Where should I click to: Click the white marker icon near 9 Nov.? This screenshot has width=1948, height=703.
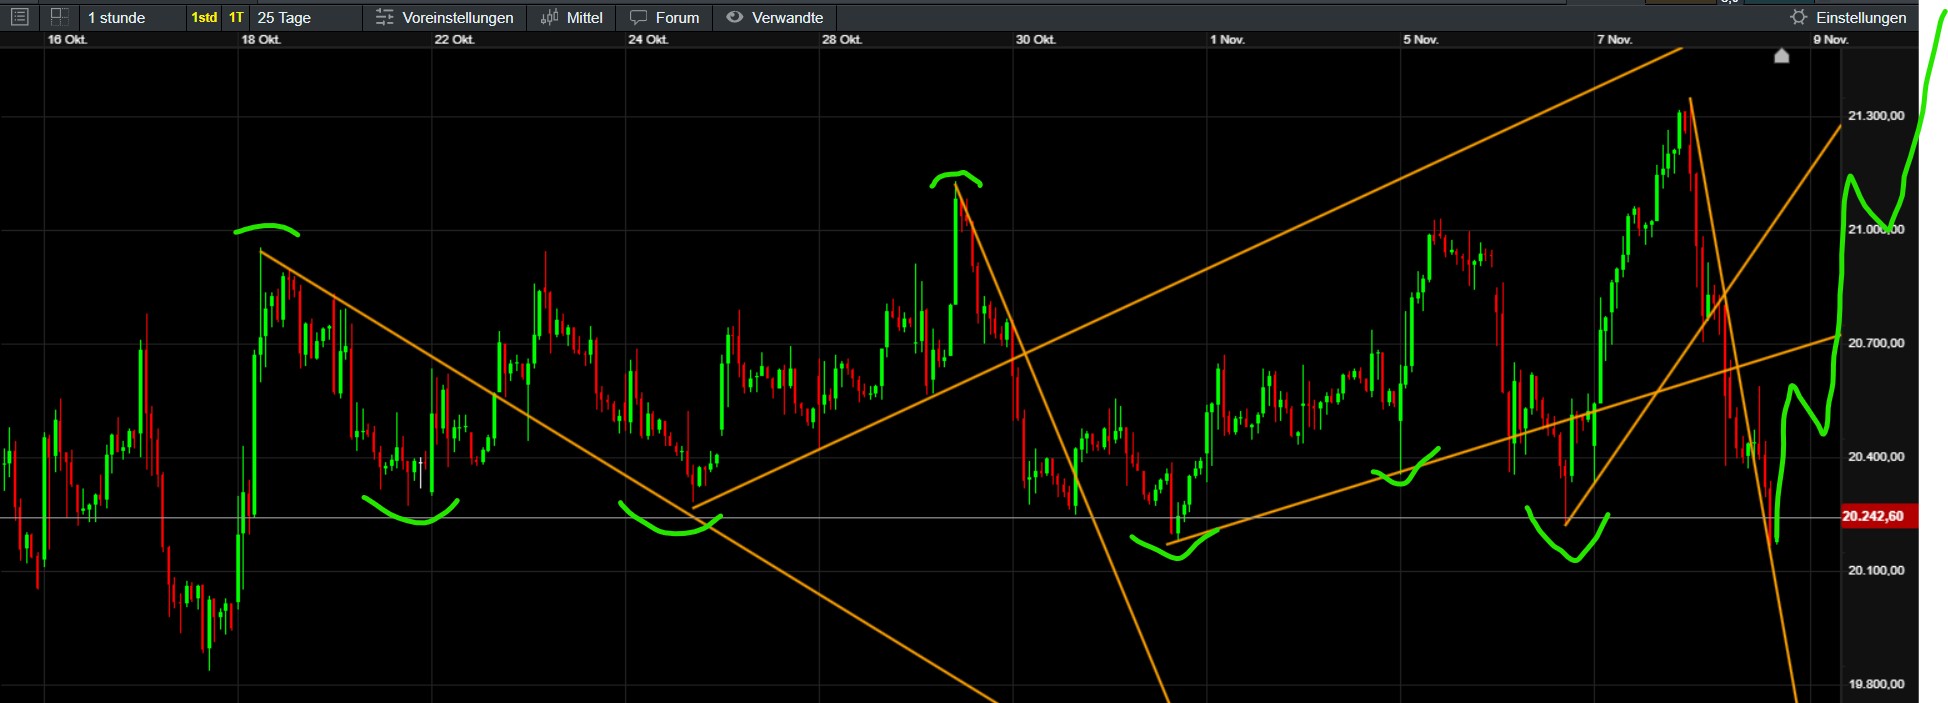(1781, 55)
